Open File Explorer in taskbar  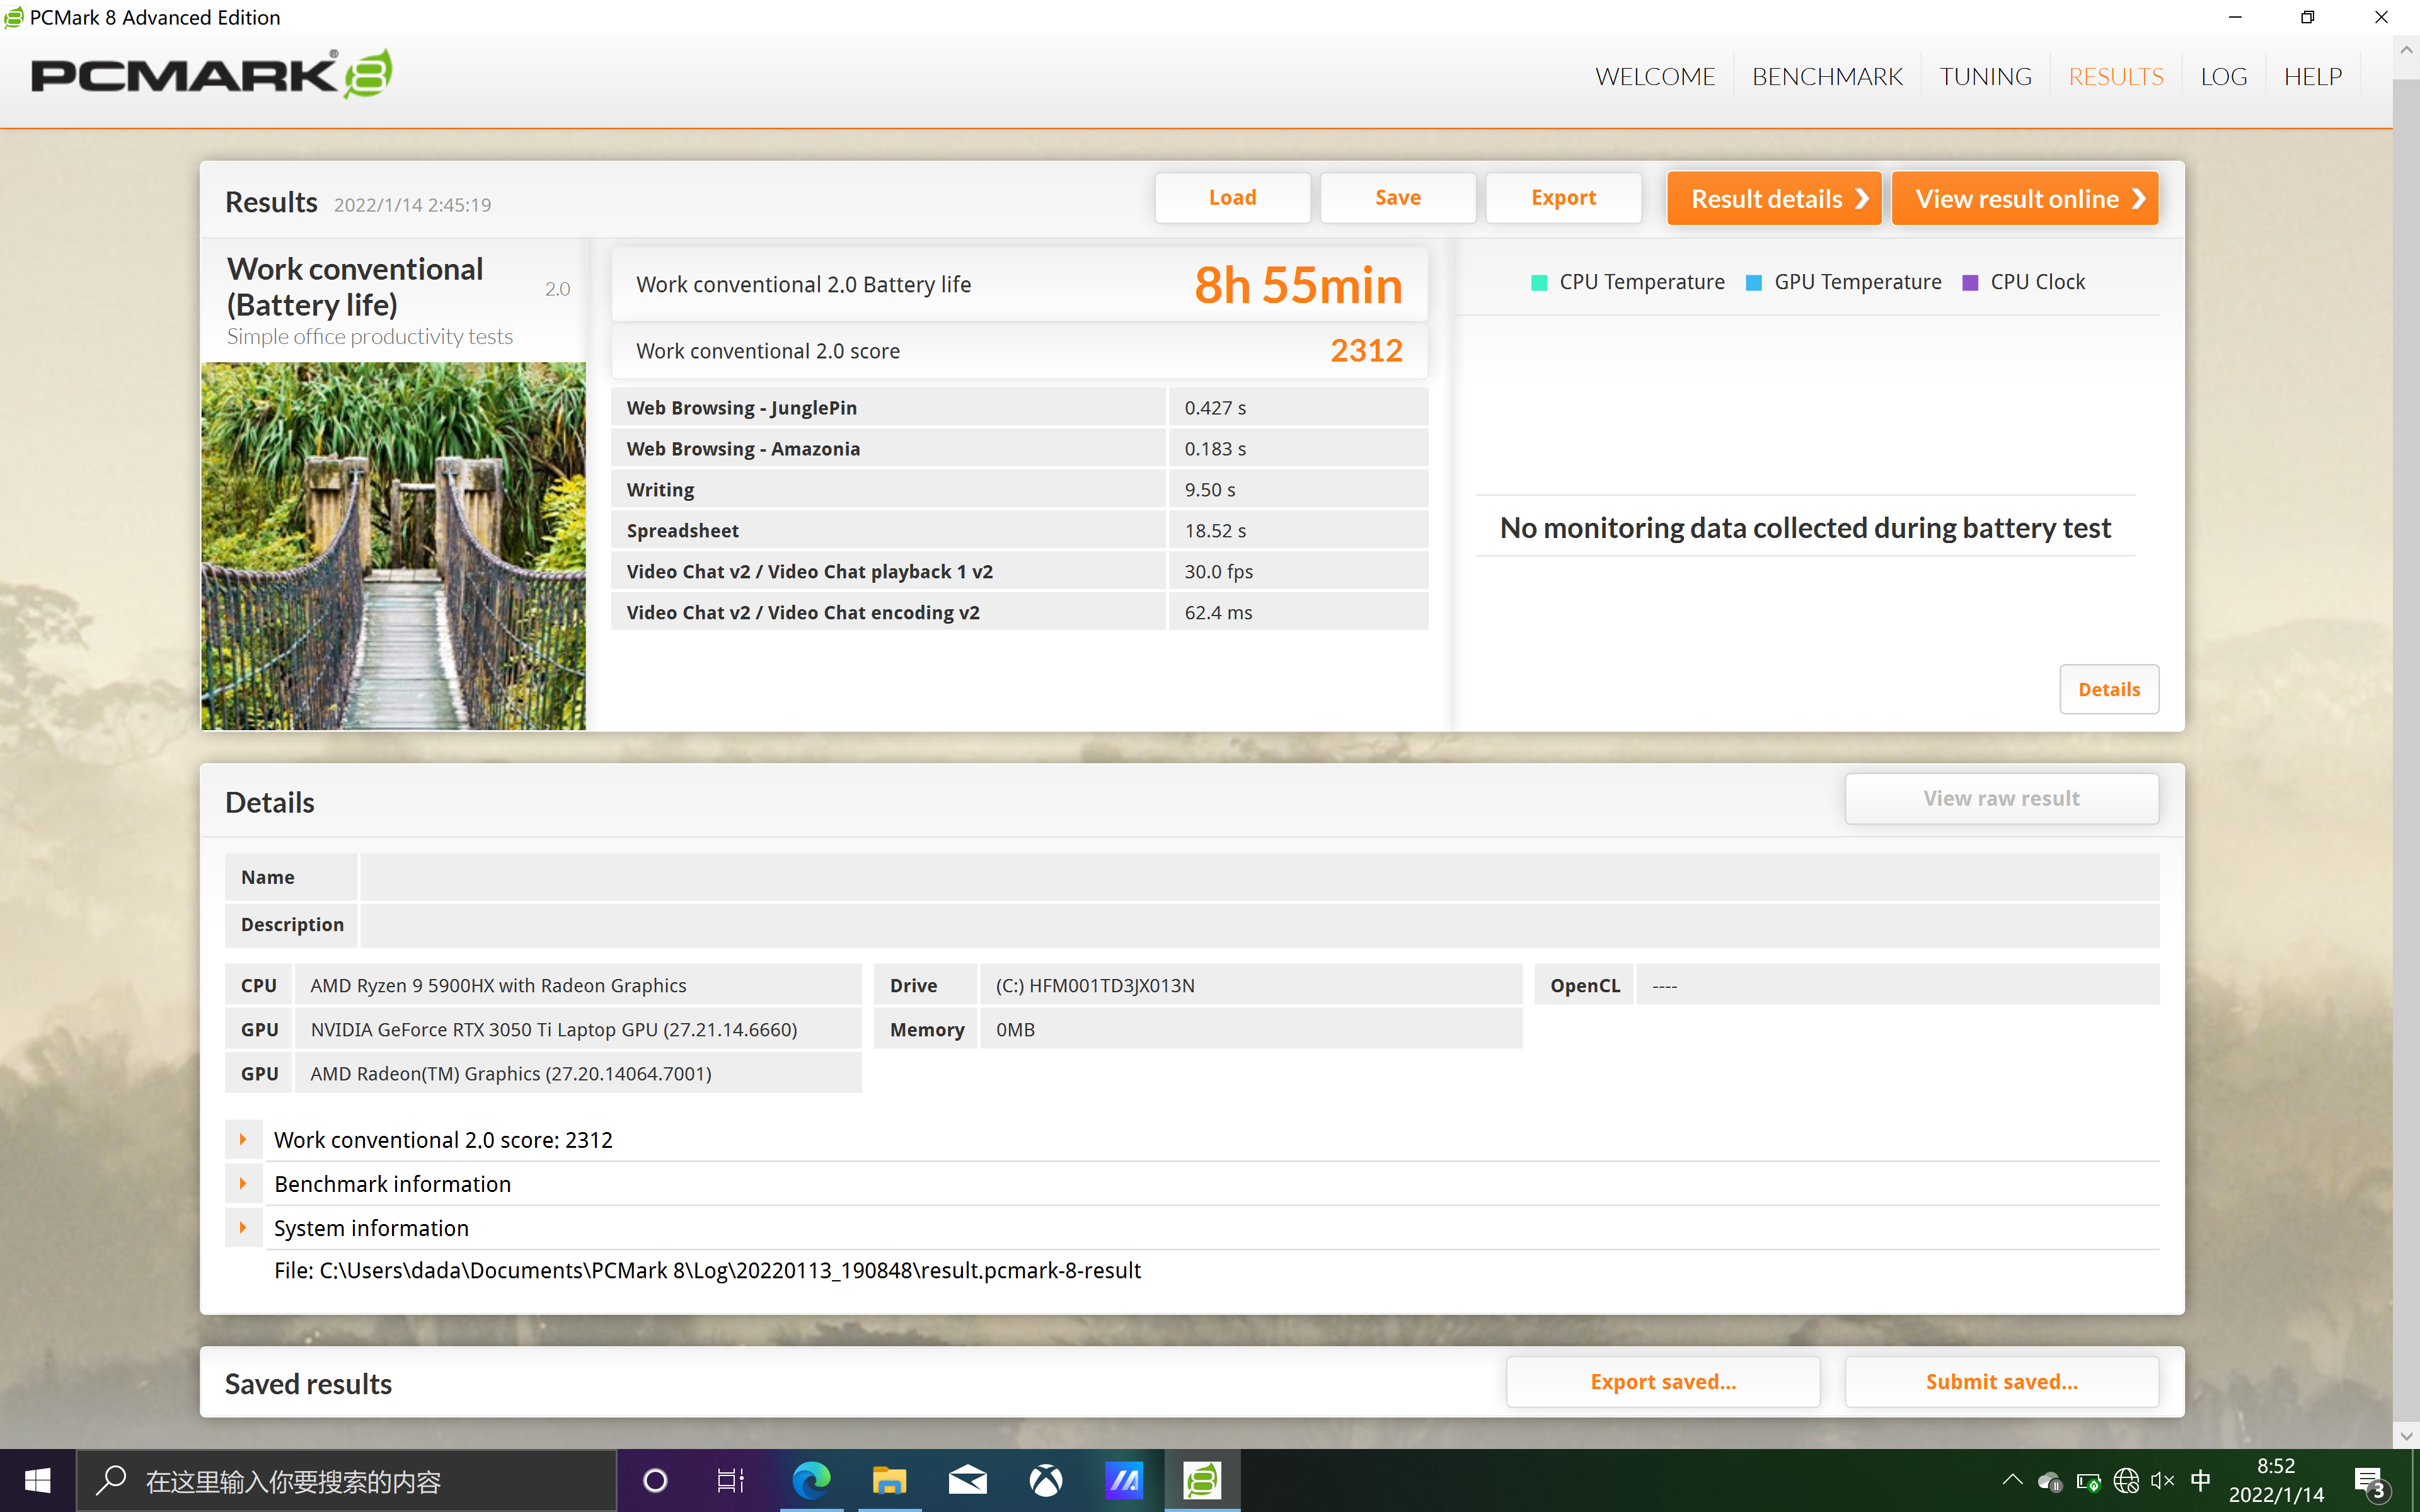point(889,1480)
